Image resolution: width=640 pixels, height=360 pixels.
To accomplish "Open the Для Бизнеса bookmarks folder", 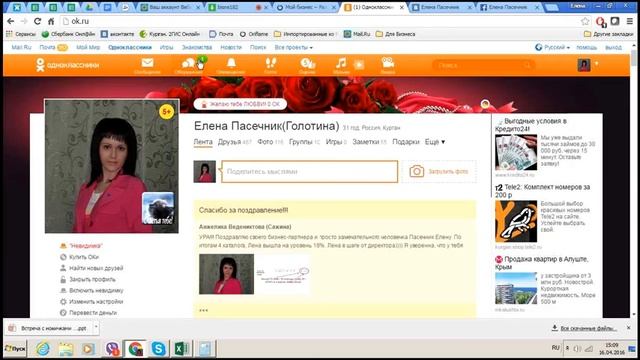I will tap(395, 34).
